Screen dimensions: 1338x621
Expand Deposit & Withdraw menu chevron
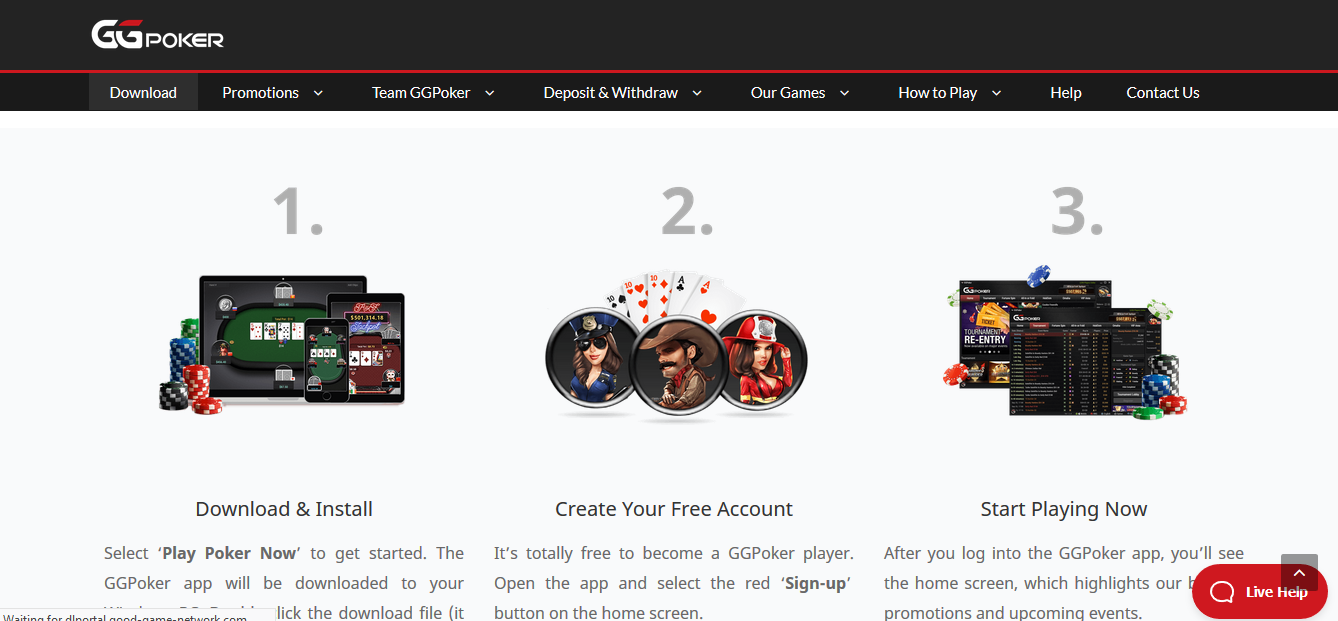tap(697, 93)
